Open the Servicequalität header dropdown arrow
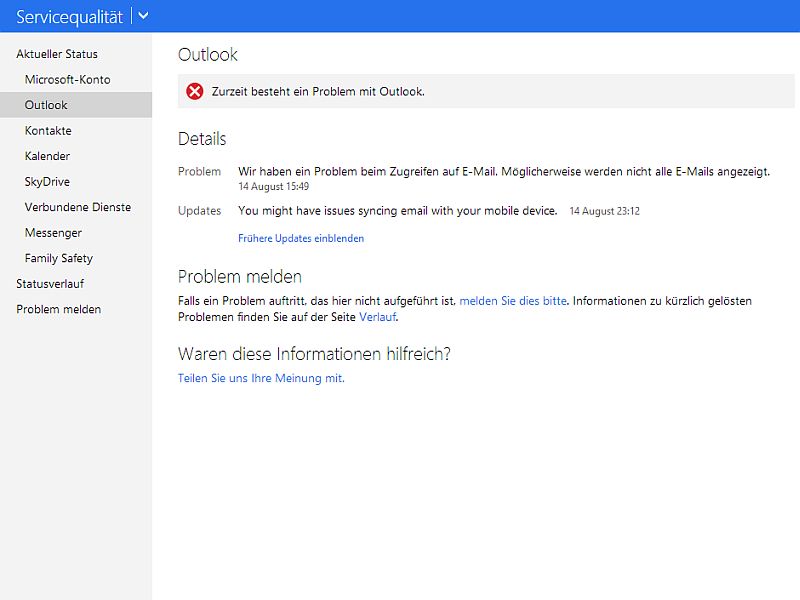This screenshot has width=800, height=600. [x=143, y=16]
